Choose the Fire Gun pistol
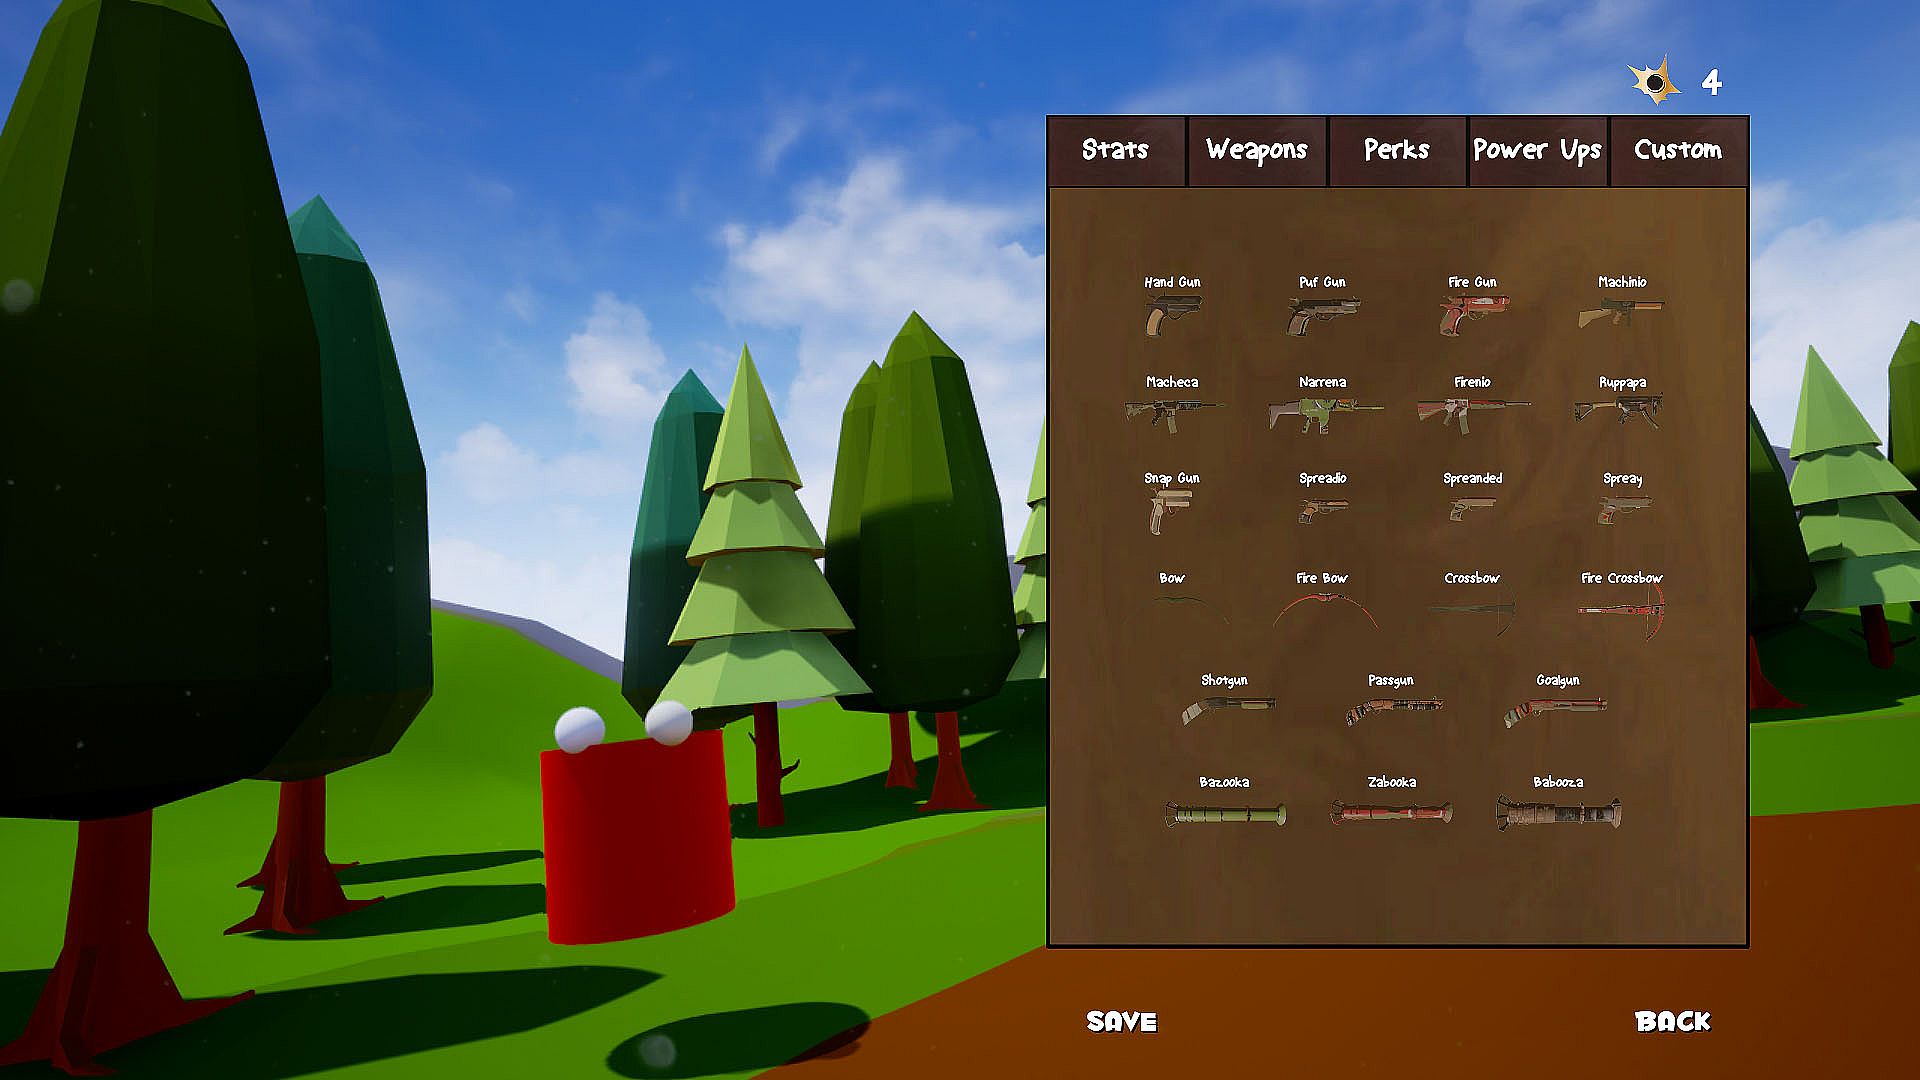 point(1472,315)
